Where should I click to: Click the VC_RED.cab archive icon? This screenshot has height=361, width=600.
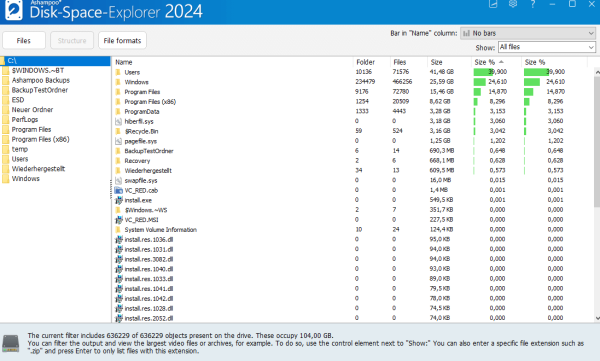[x=119, y=190]
